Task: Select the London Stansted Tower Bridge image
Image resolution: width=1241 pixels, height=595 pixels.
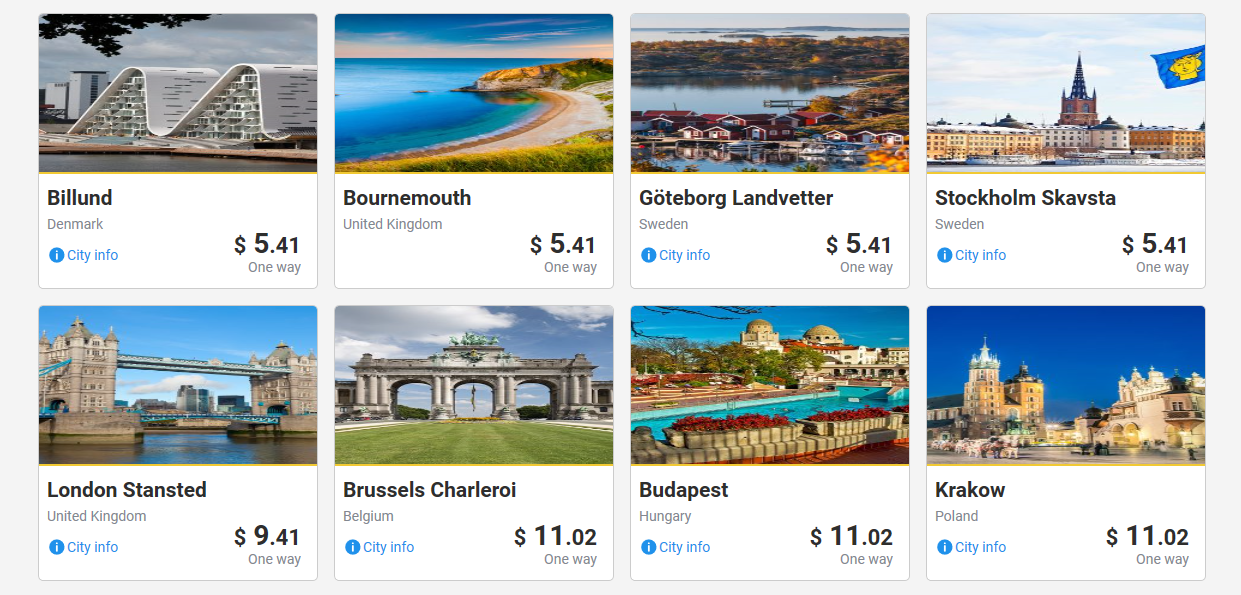Action: click(x=178, y=385)
